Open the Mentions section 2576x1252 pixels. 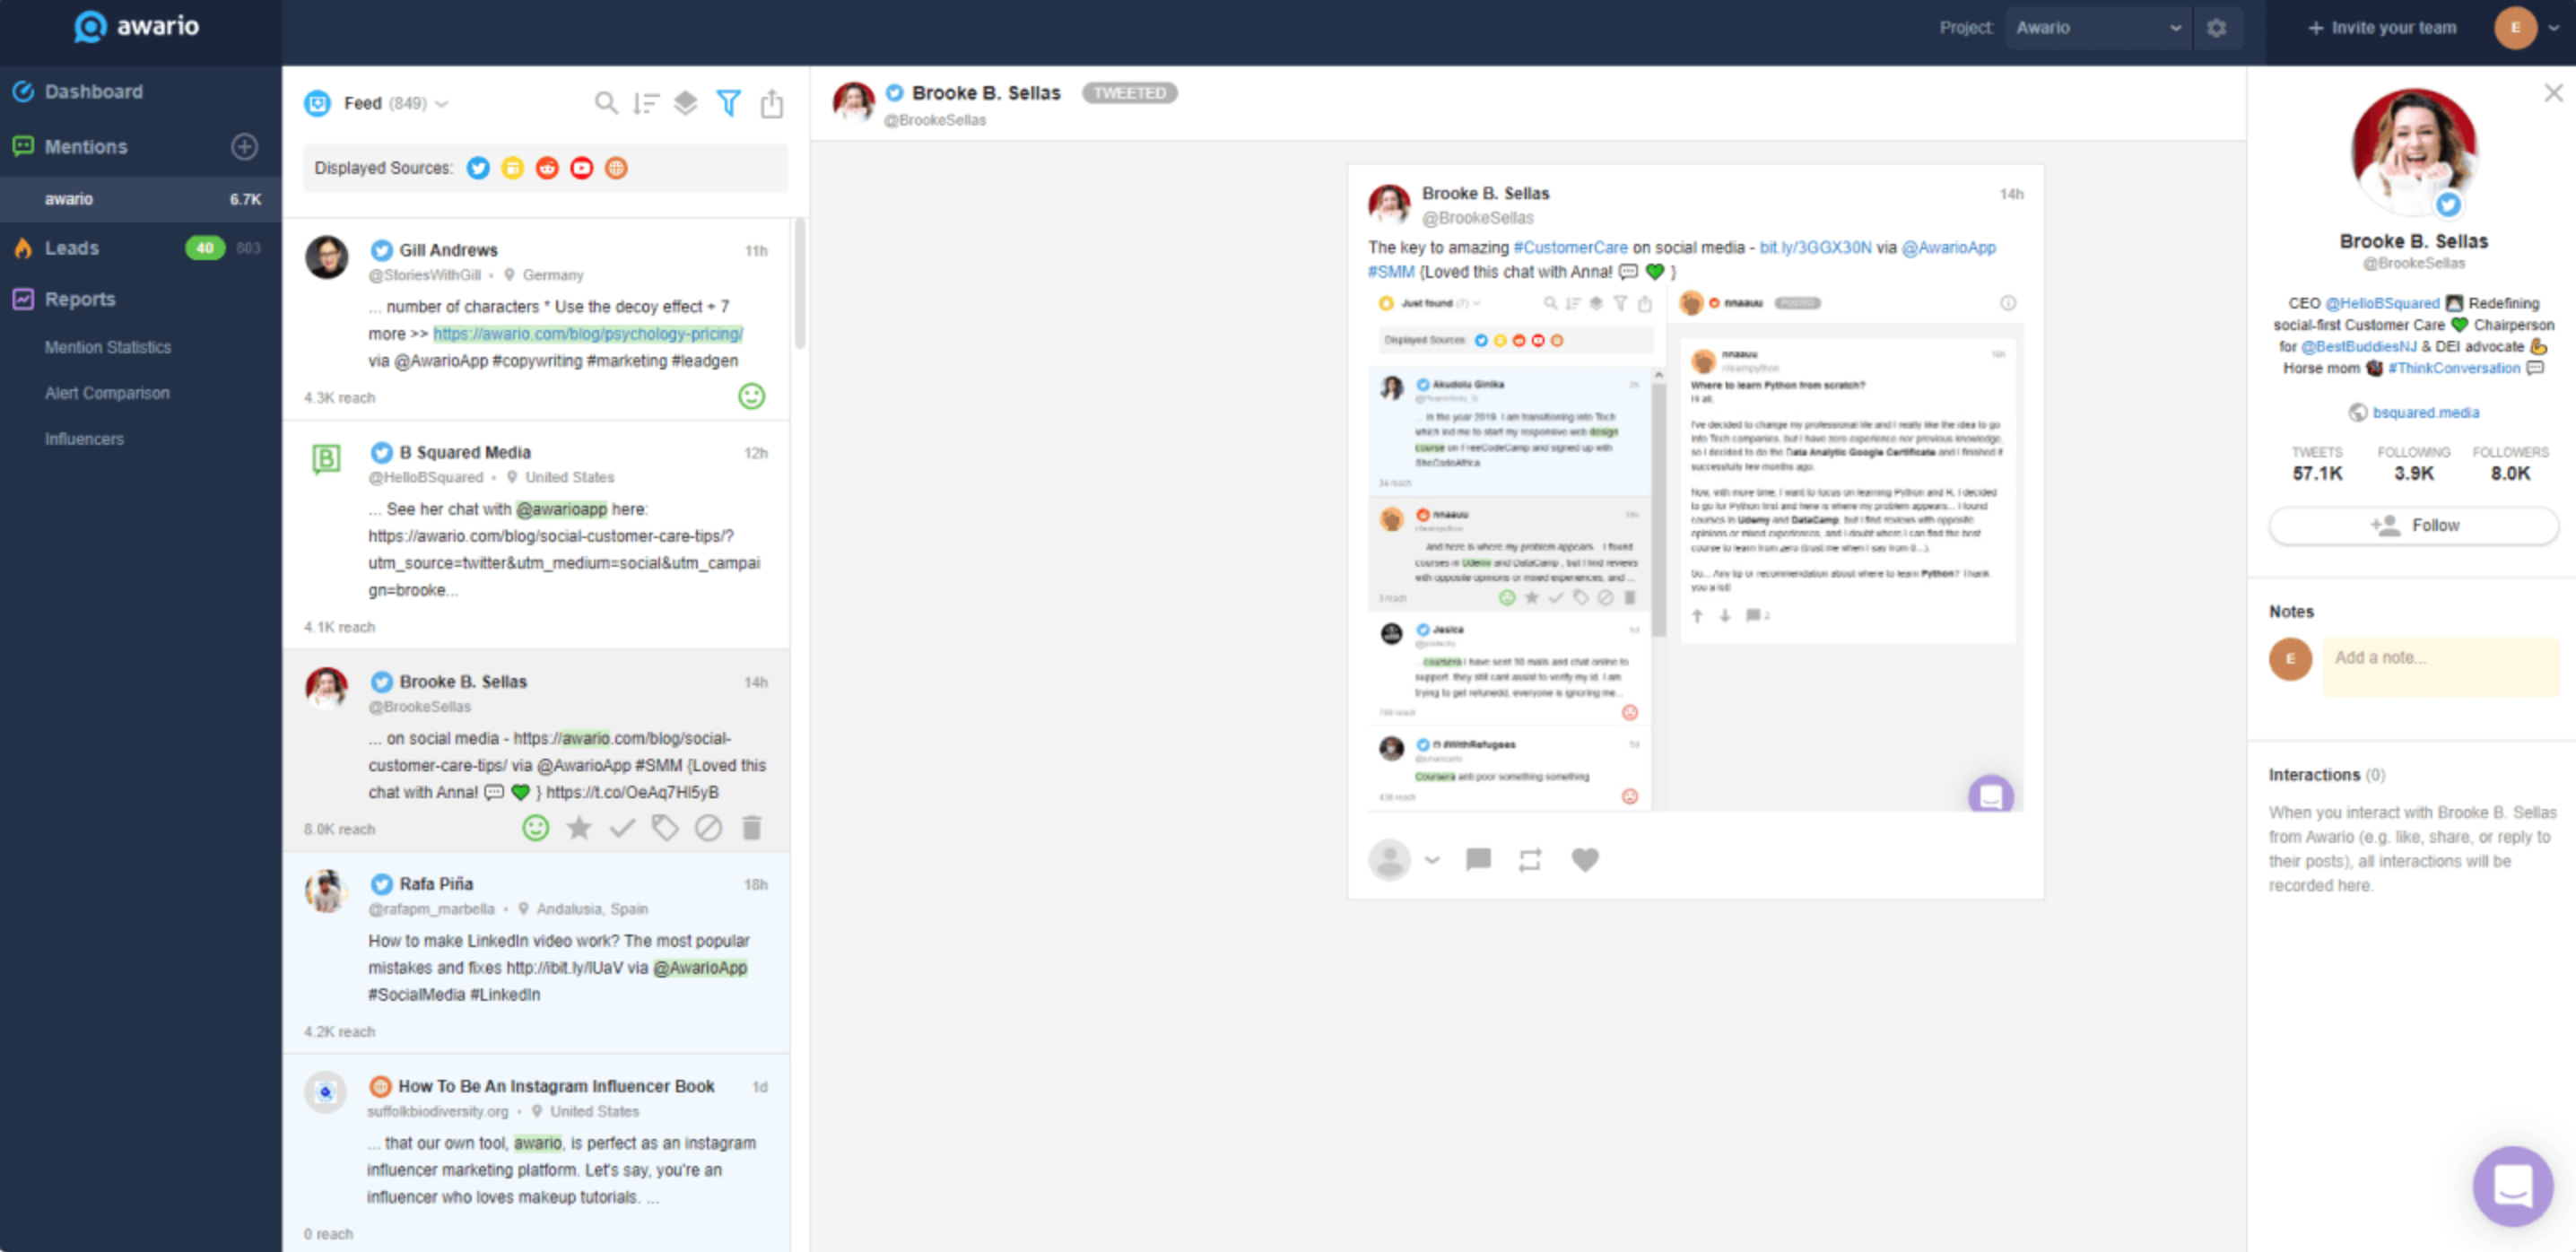tap(86, 147)
